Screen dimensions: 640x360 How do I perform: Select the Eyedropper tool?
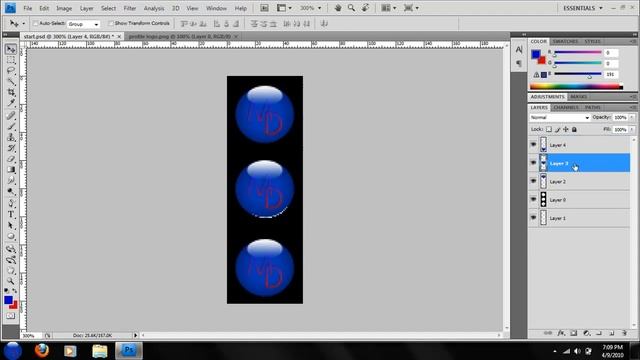coord(11,103)
